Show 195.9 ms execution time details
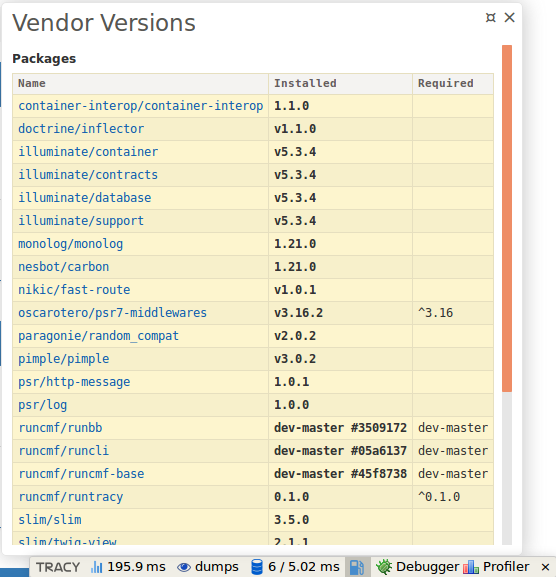This screenshot has height=577, width=556. pos(136,567)
